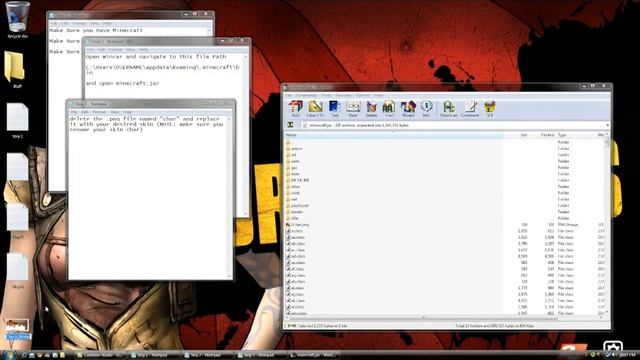Open Help menu in Step 2 Notepad
Image resolution: width=640 pixels, height=360 pixels.
tap(143, 49)
